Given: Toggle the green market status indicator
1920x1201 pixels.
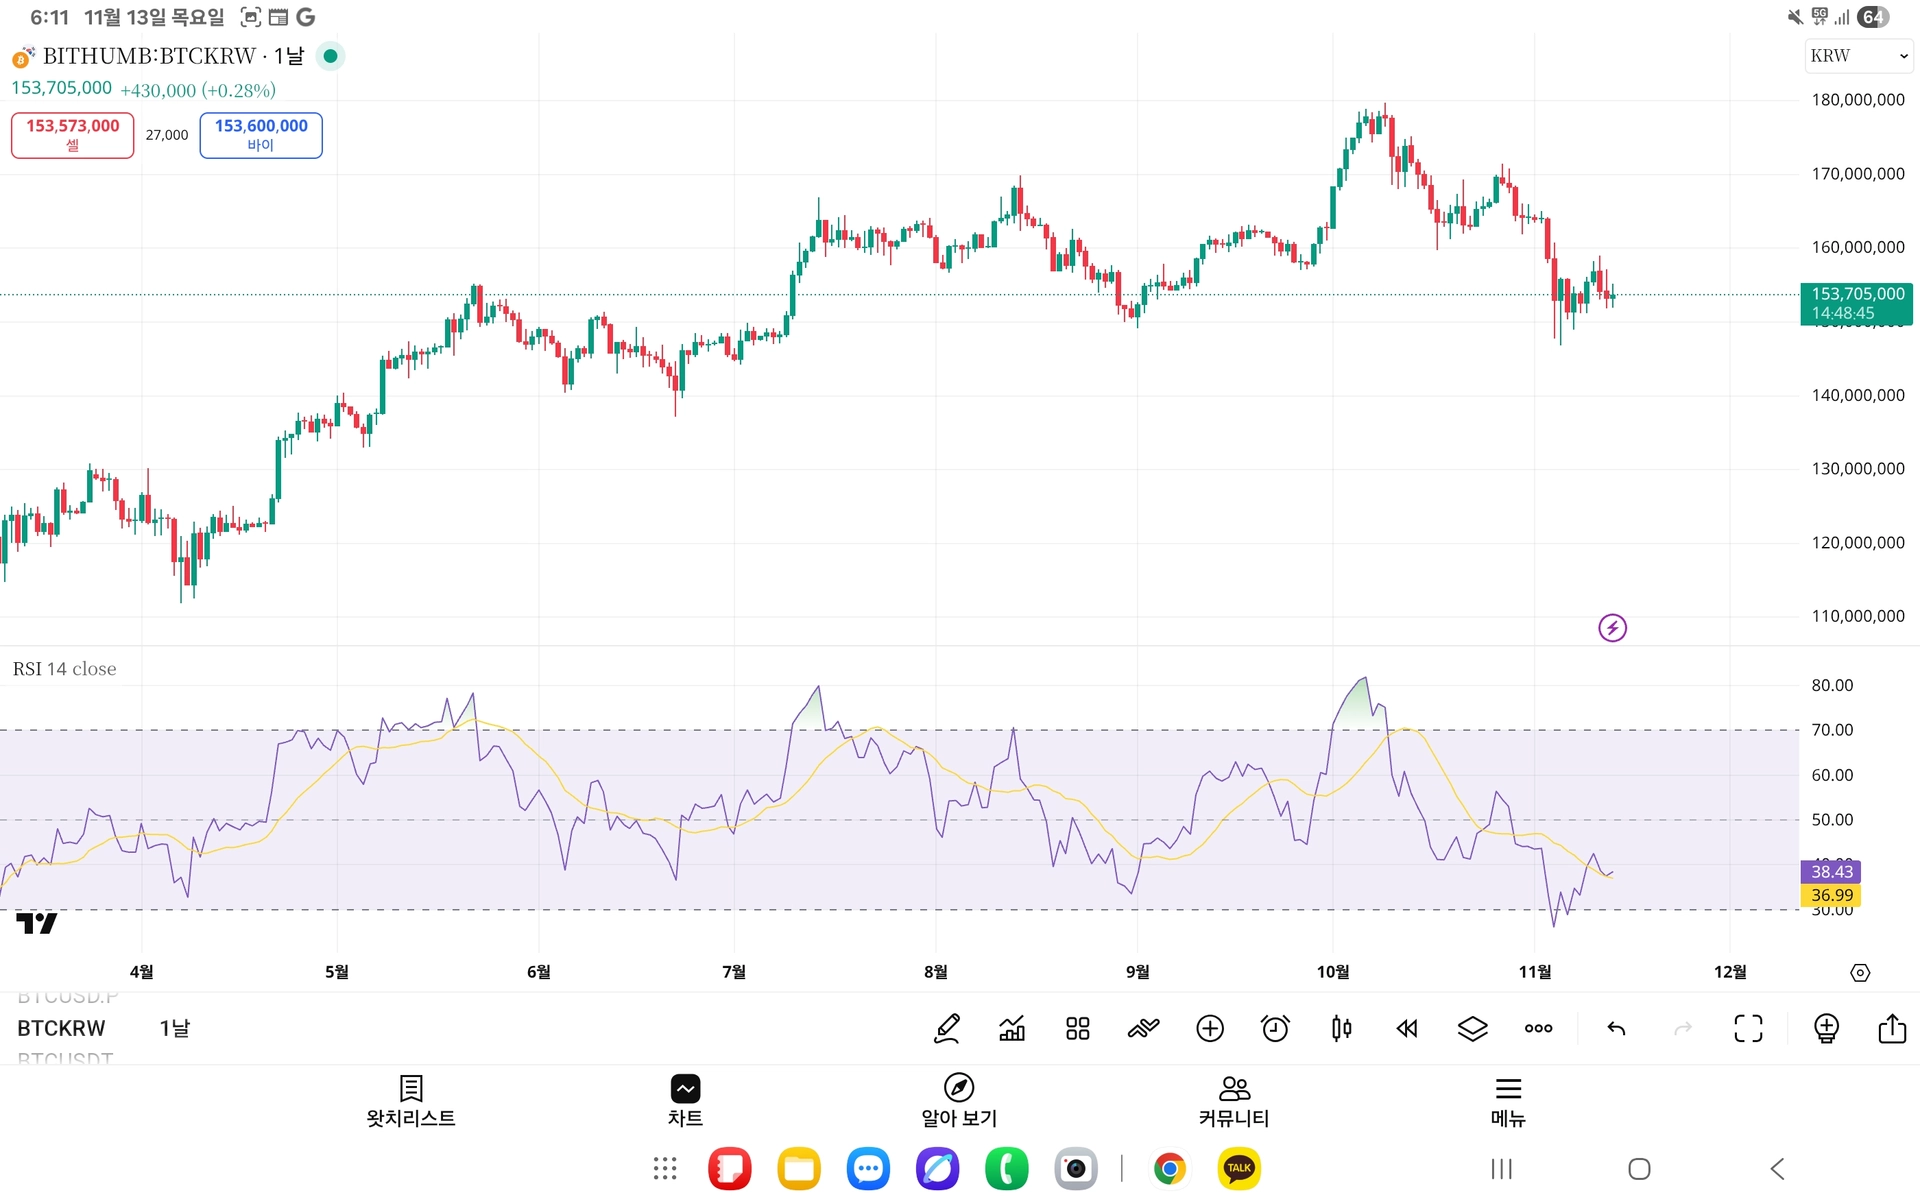Looking at the screenshot, I should (x=330, y=56).
